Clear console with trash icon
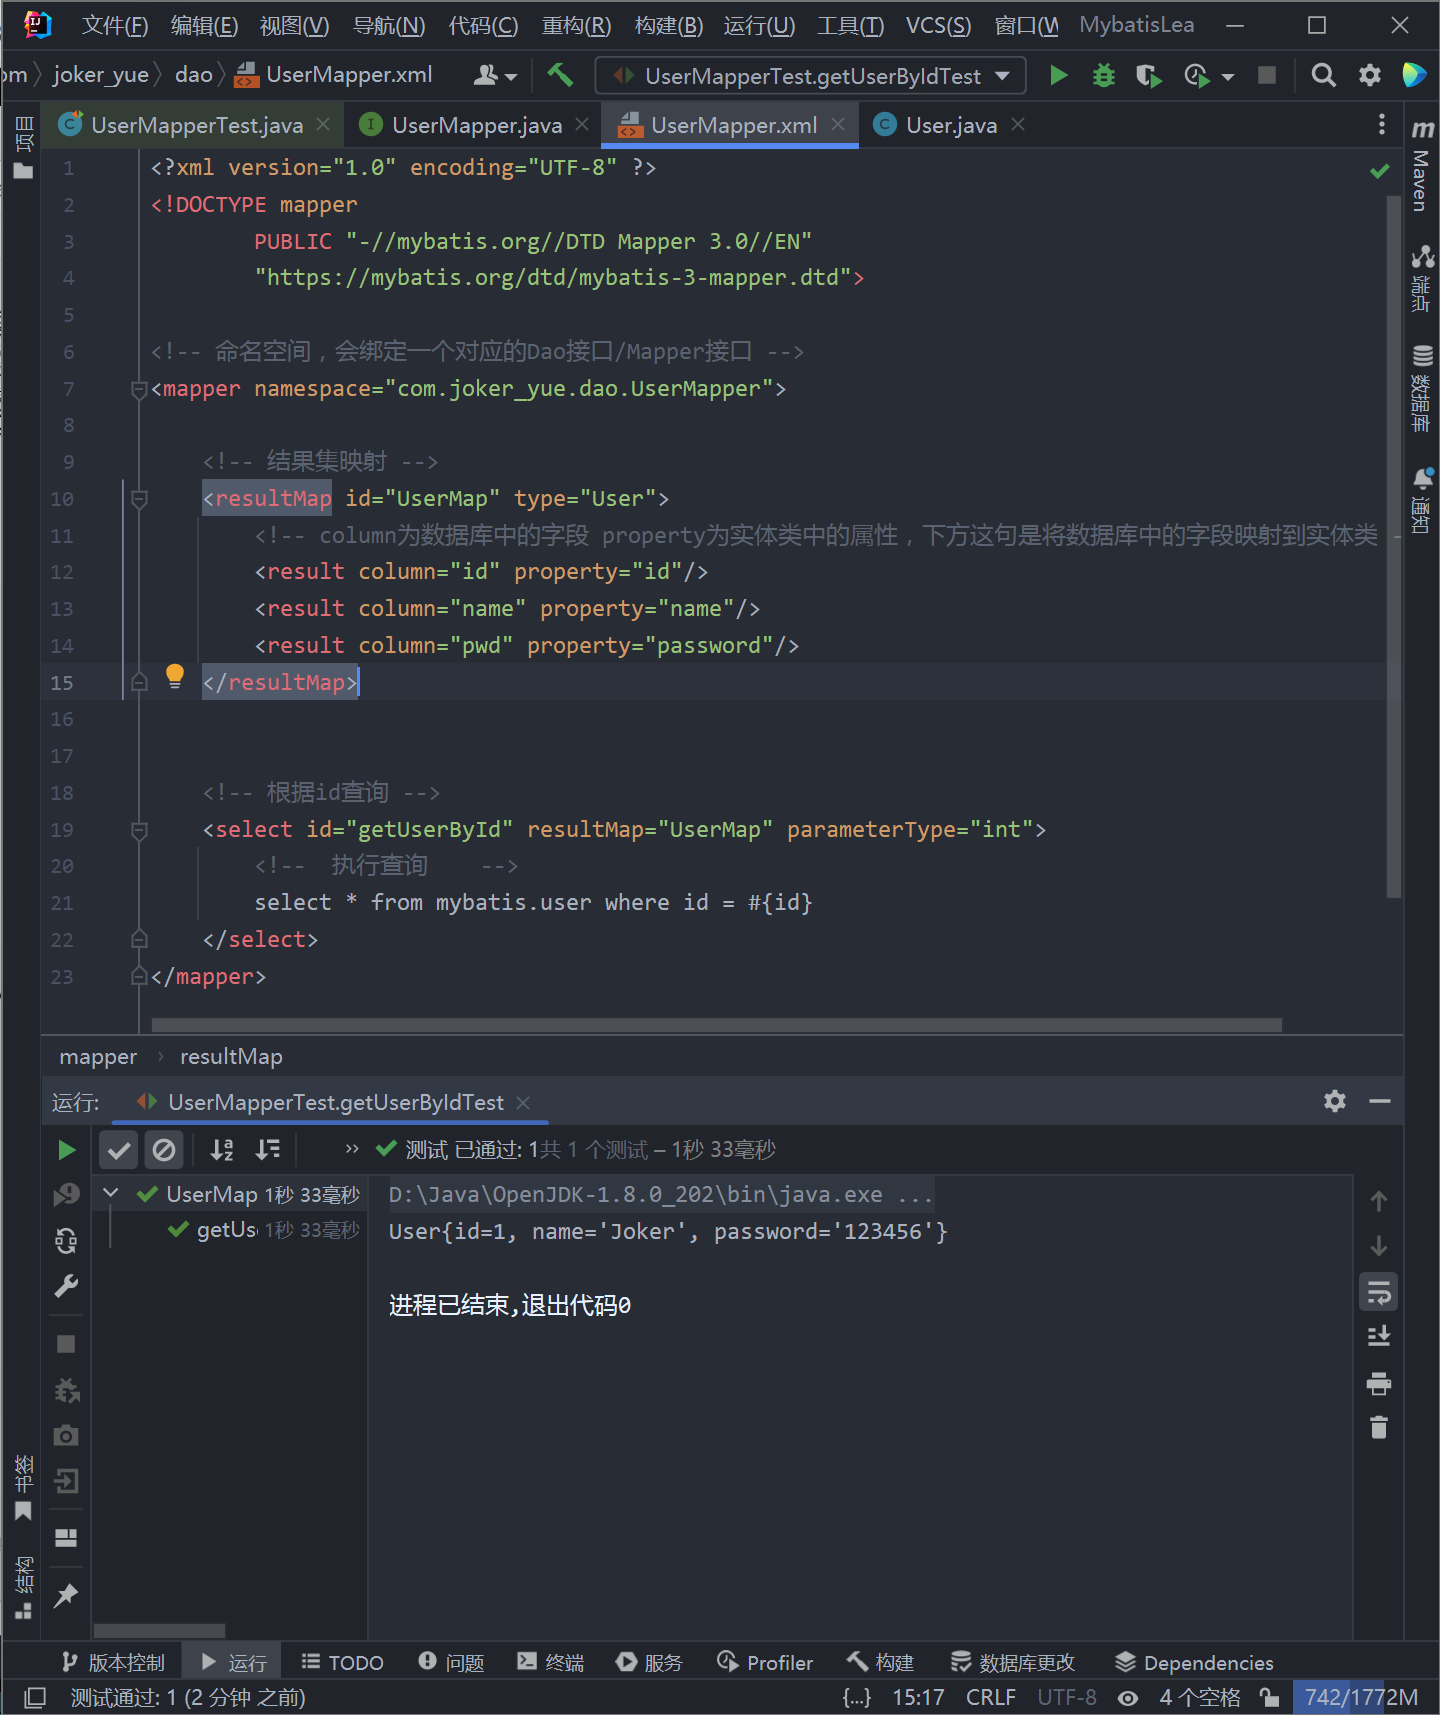 1378,1428
